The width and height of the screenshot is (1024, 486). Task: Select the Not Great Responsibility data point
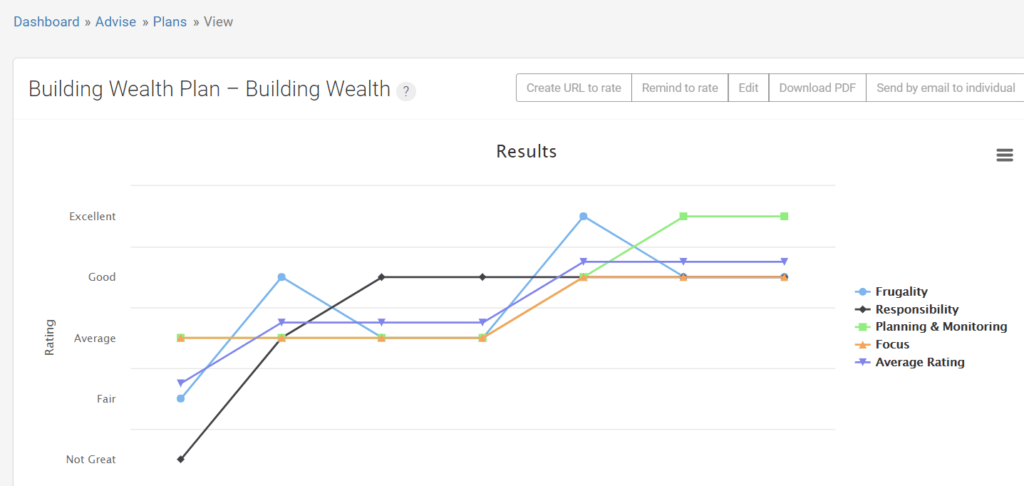181,459
